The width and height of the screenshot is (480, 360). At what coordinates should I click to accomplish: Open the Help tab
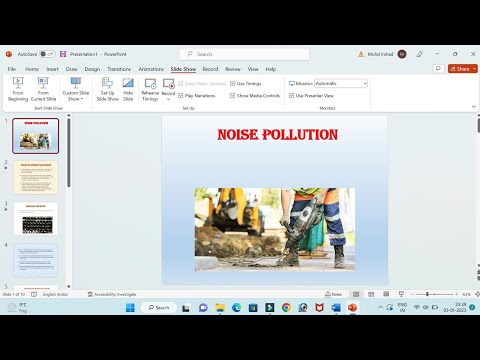click(271, 69)
